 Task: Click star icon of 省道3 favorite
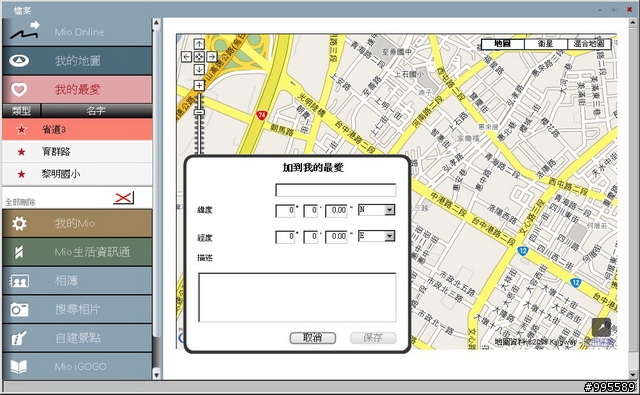tap(21, 130)
